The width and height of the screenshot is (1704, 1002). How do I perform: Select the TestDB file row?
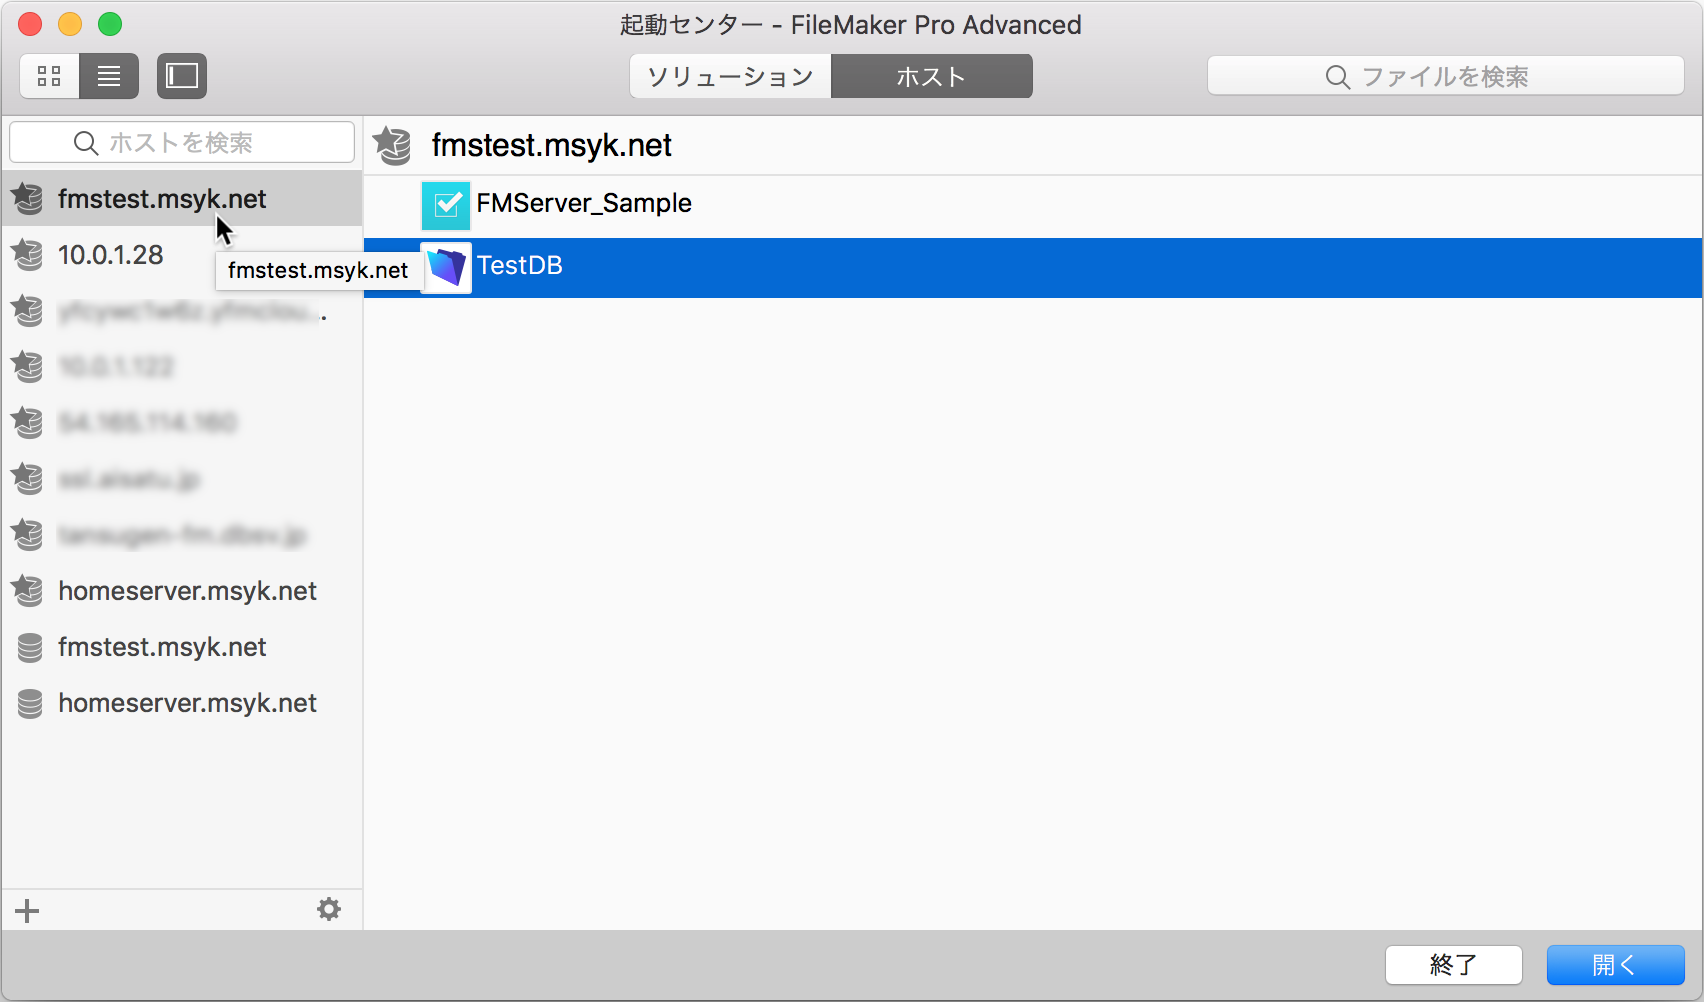click(1033, 267)
